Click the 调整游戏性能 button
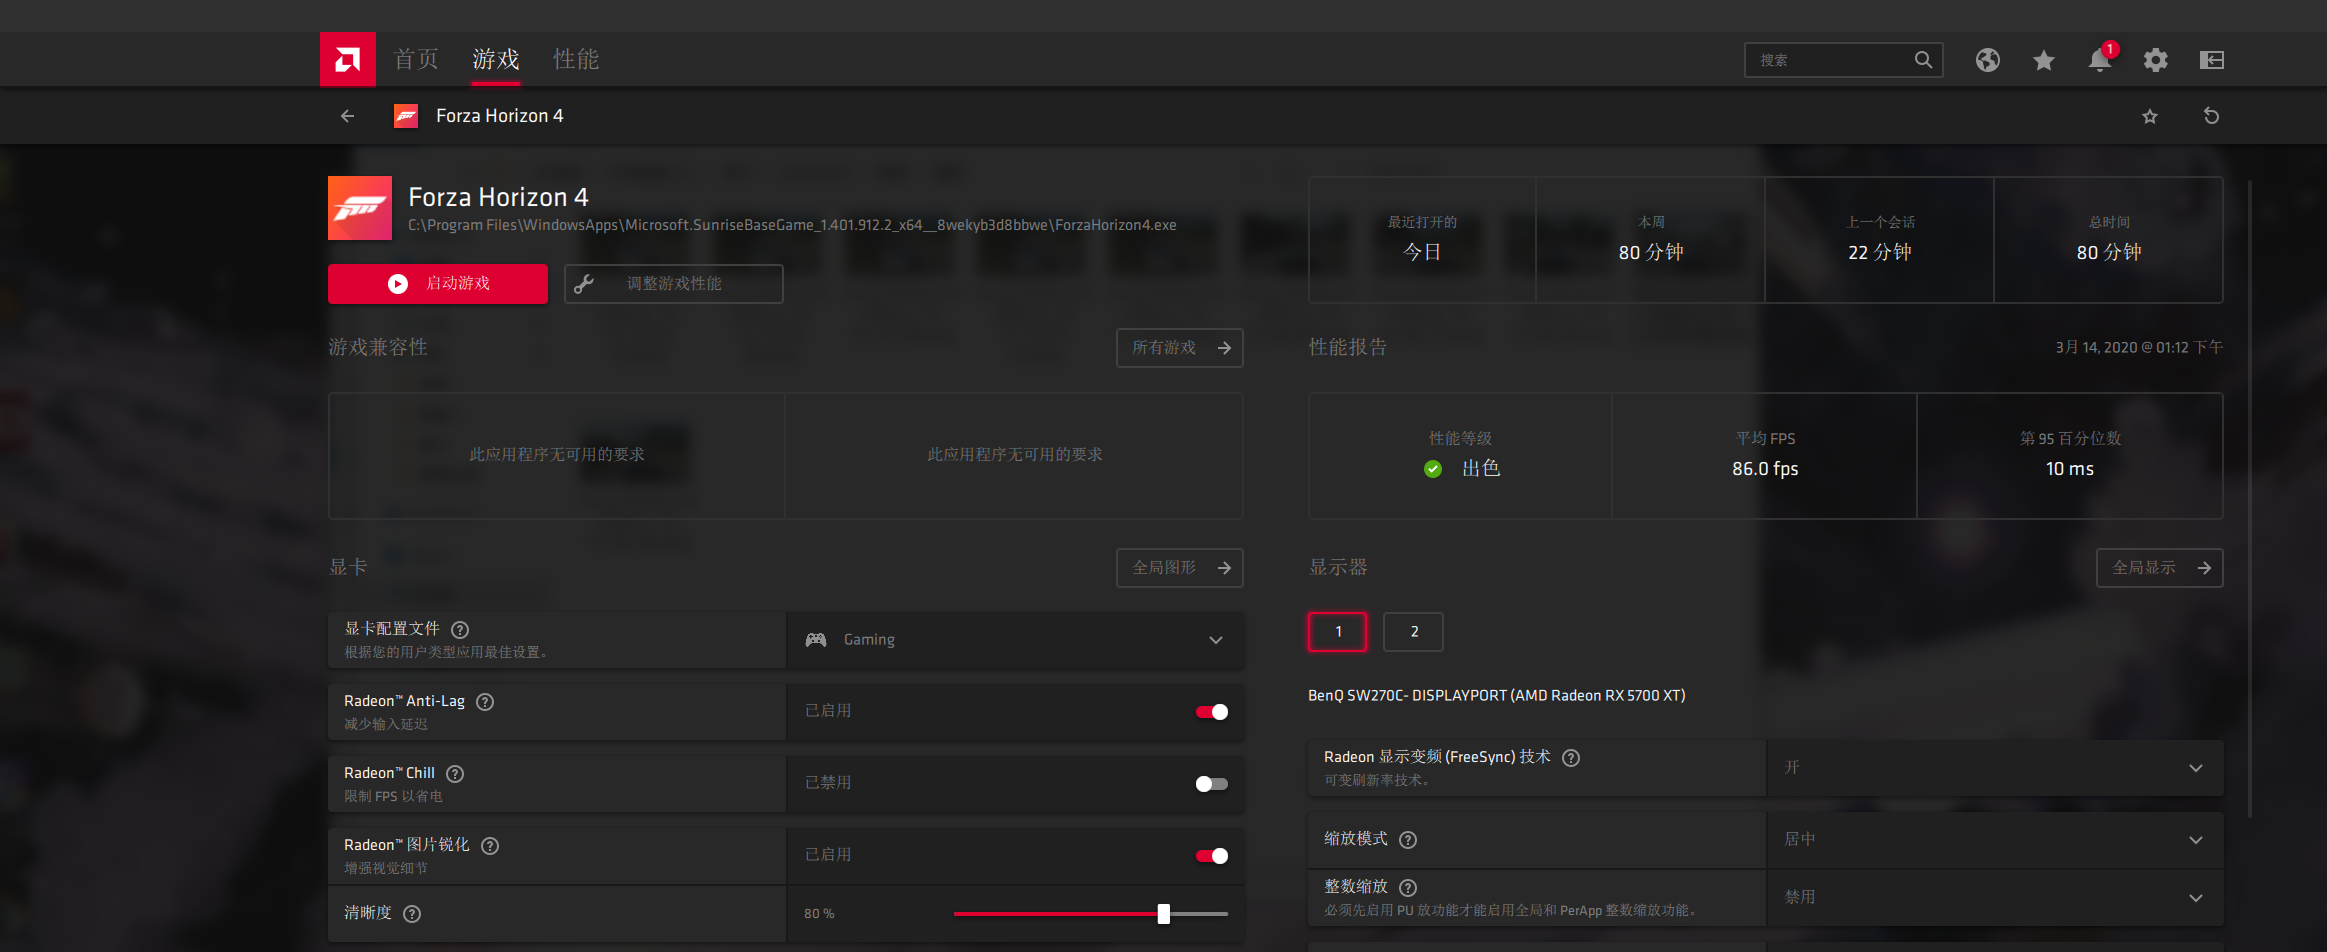The height and width of the screenshot is (952, 2327). coord(673,284)
